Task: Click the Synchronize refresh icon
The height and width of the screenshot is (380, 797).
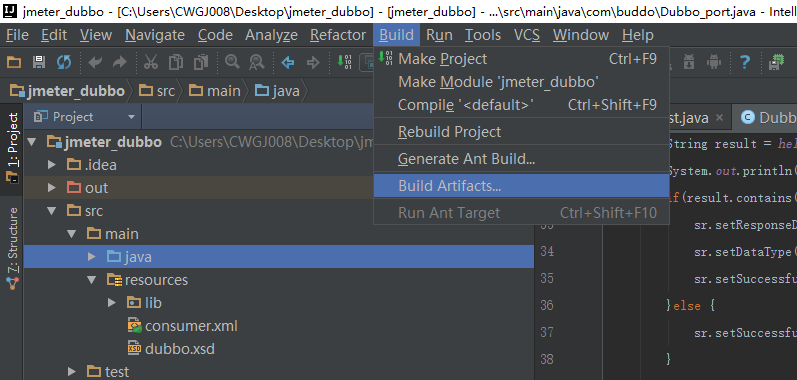Action: [64, 62]
